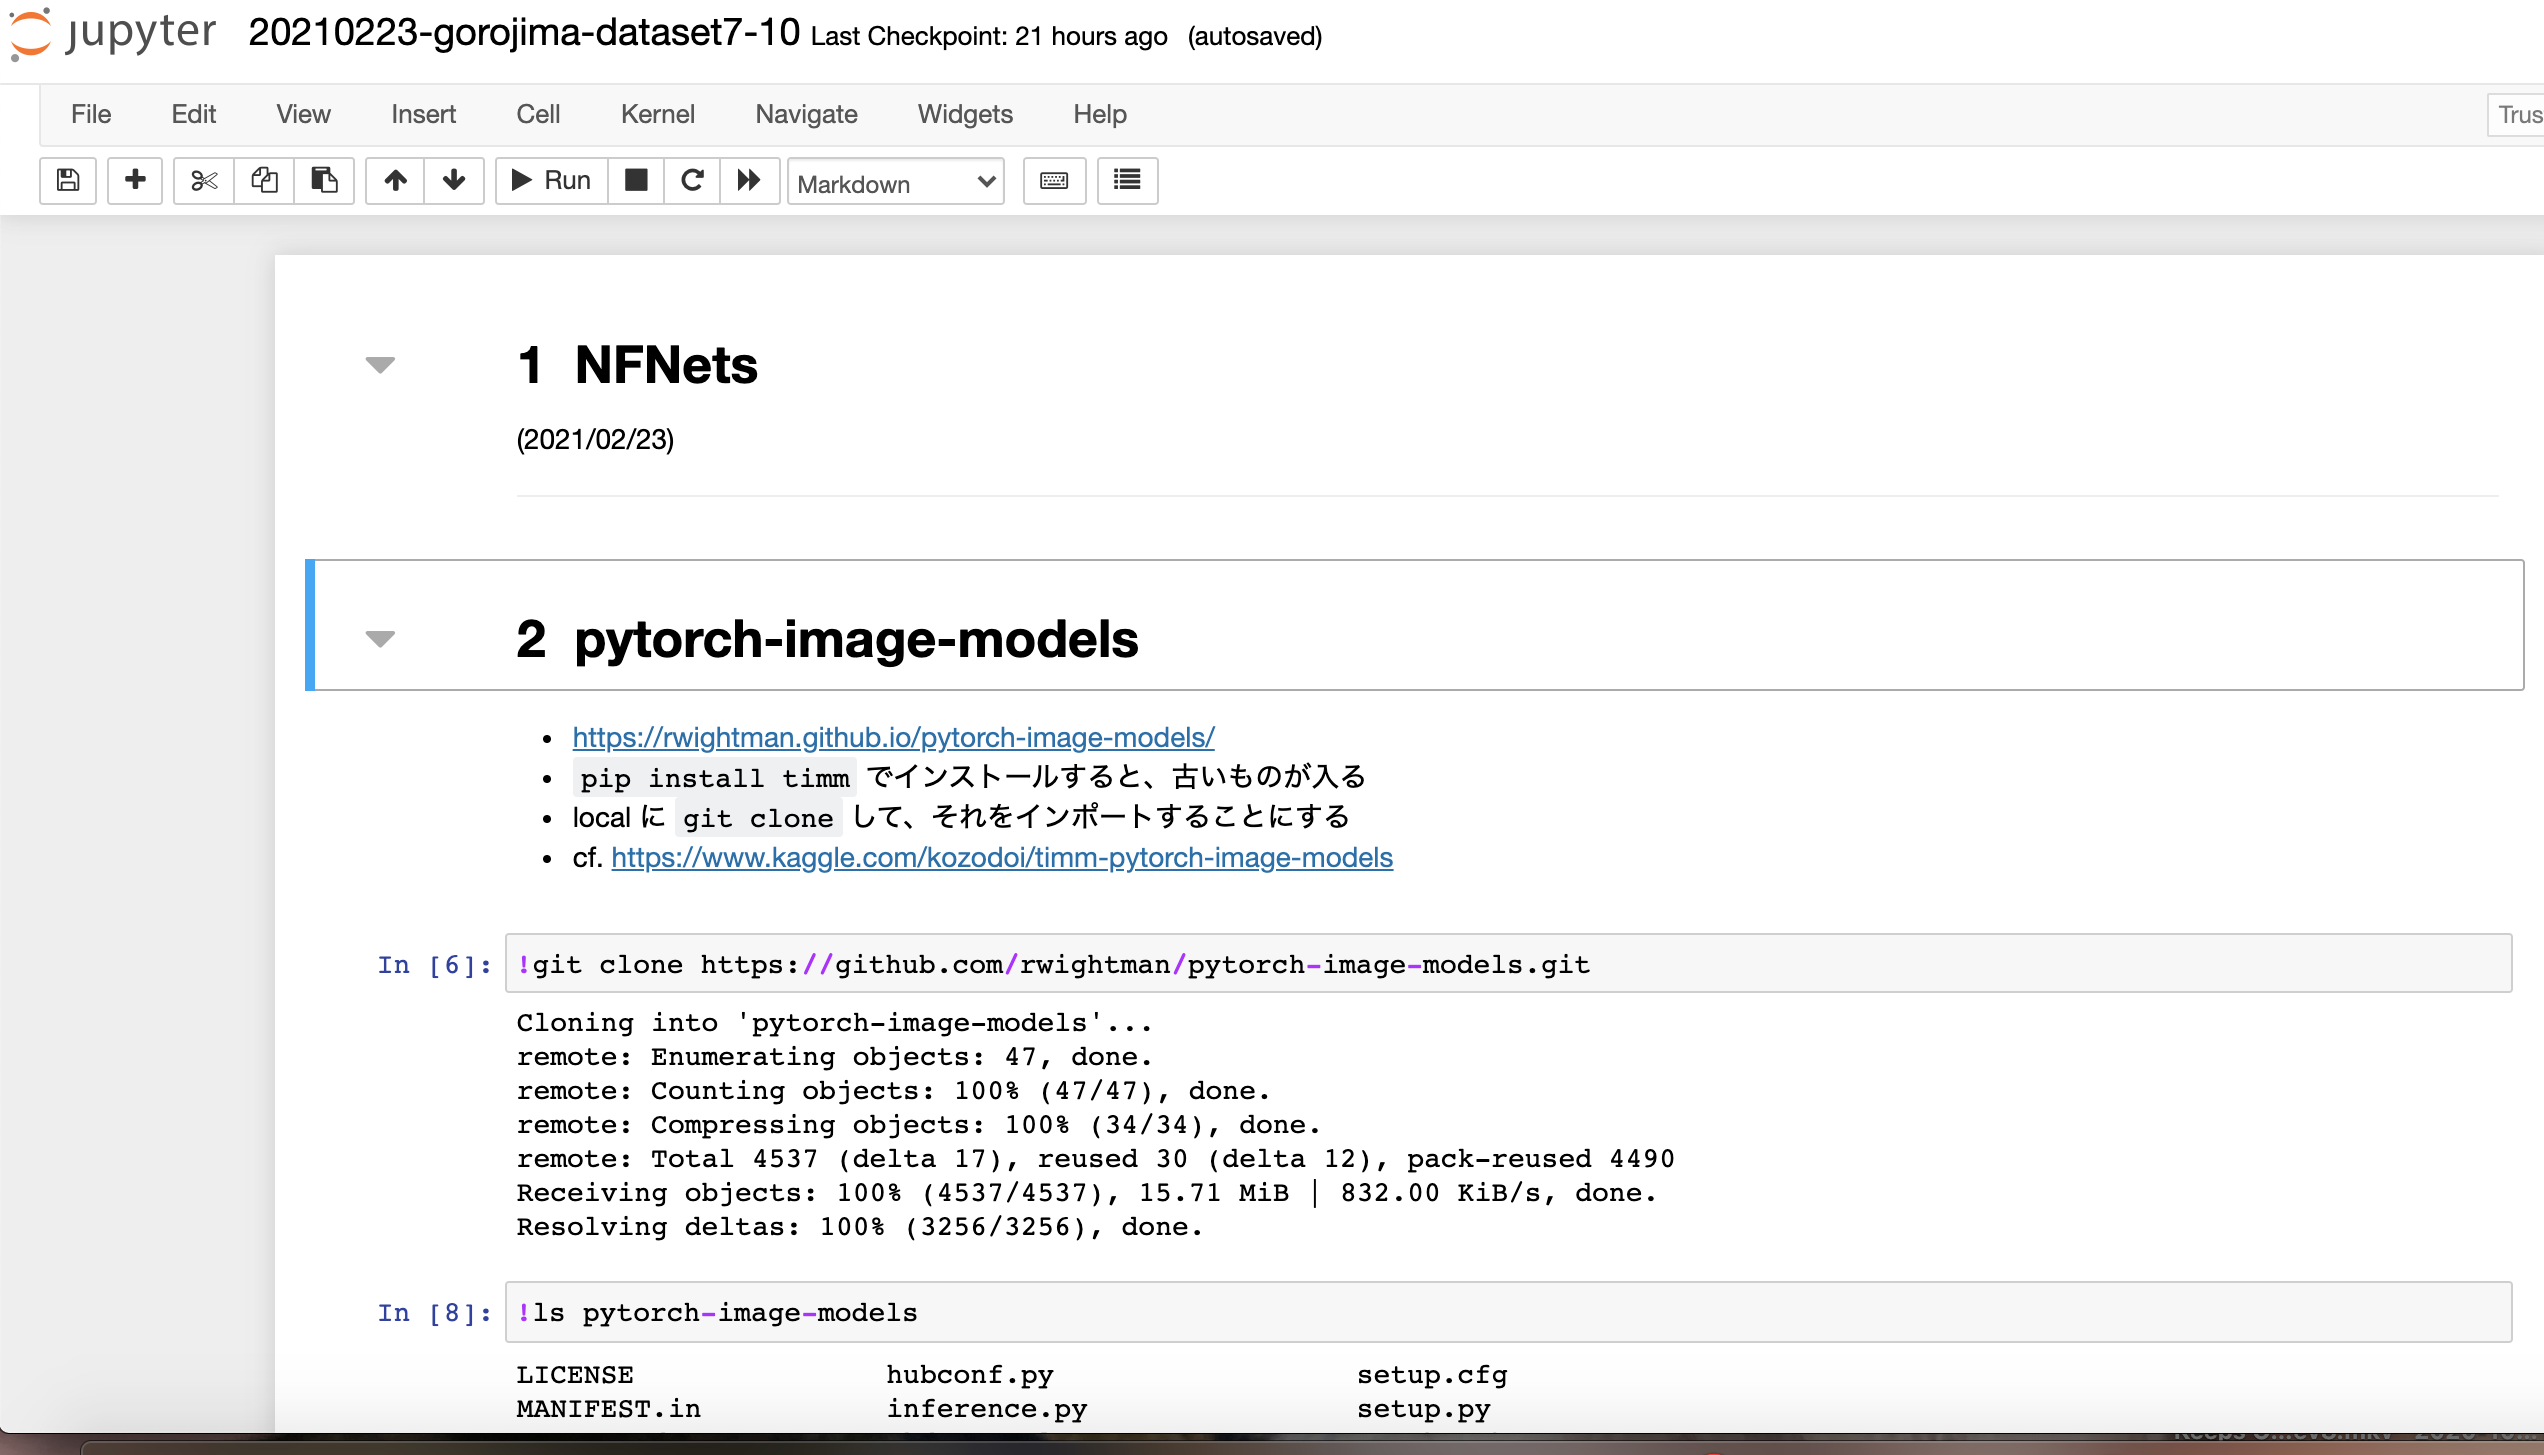Collapse the 1 NFNets heading section
This screenshot has width=2544, height=1455.
coord(380,364)
